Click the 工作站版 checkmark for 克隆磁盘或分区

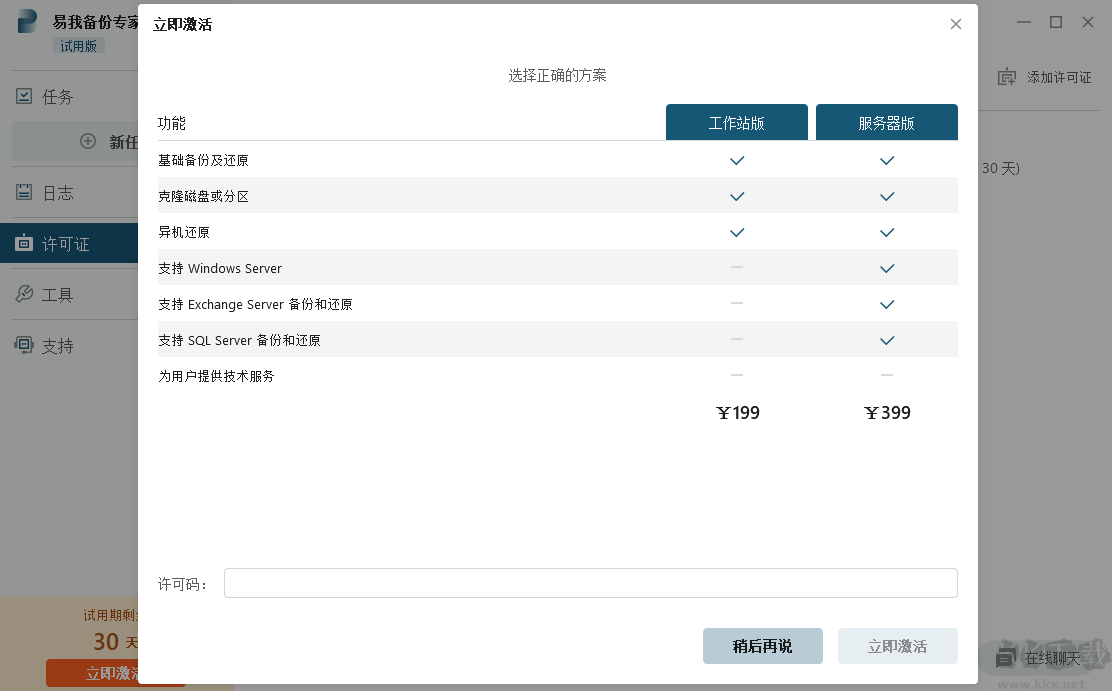click(x=737, y=197)
